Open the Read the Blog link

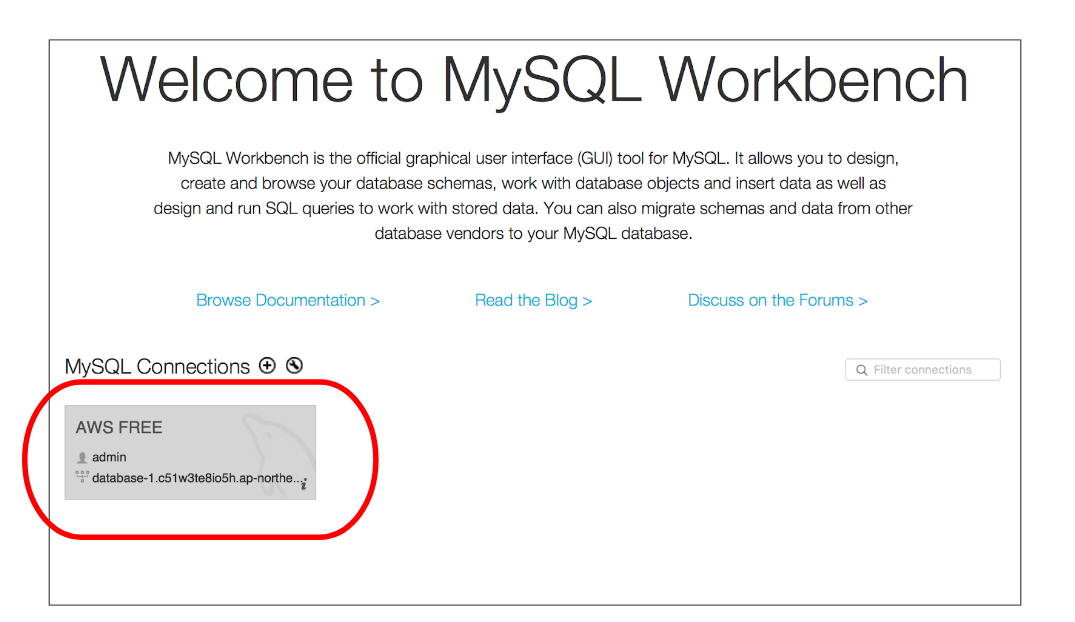tap(533, 300)
